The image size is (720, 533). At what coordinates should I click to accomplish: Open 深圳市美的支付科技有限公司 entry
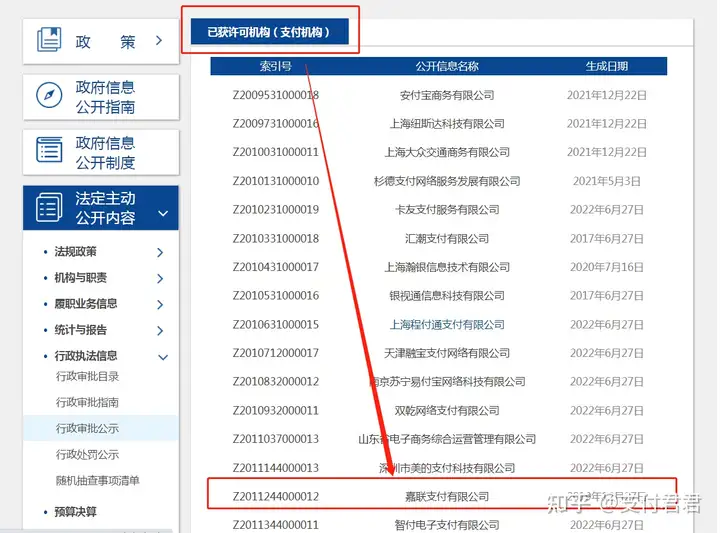click(x=447, y=468)
